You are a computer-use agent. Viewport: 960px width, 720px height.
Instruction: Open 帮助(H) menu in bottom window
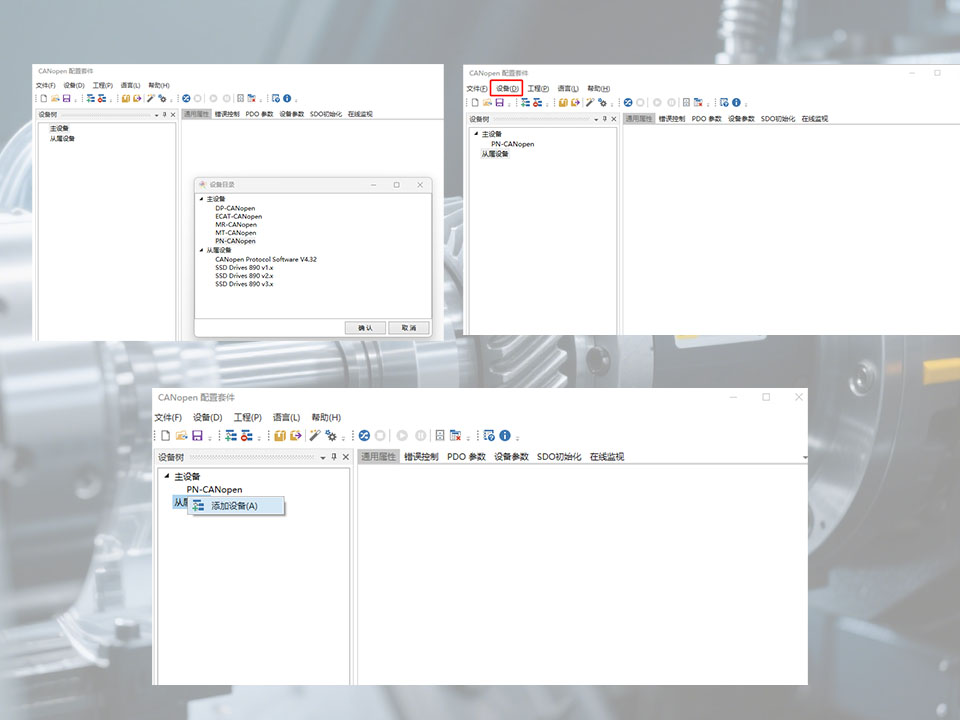coord(326,417)
